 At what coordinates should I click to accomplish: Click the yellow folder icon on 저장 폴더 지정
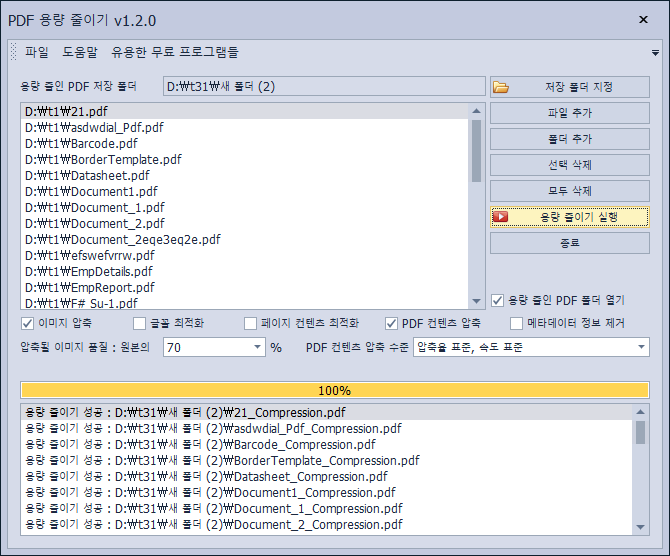(x=501, y=87)
